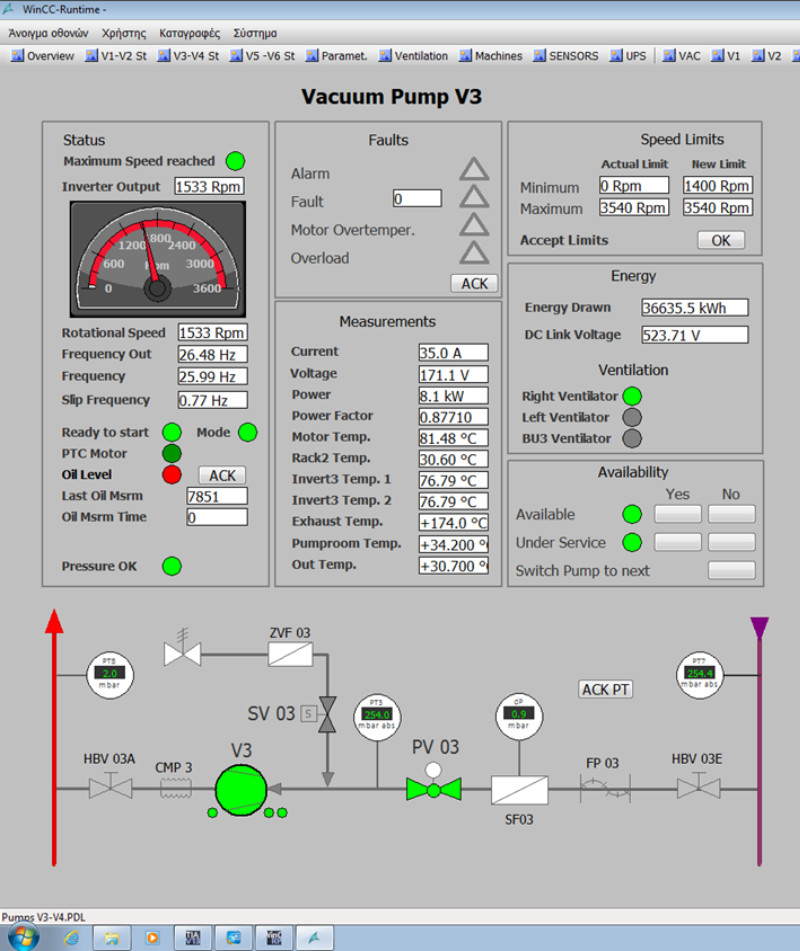Open the Paramet. screen

tap(337, 56)
